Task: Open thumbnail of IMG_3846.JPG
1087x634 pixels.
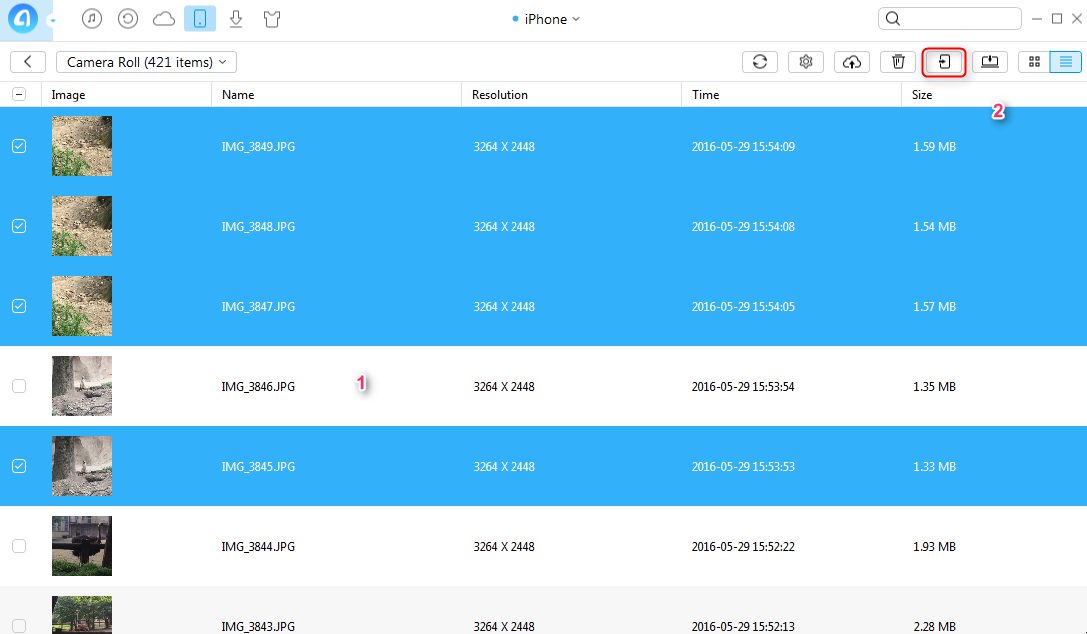Action: click(x=82, y=386)
